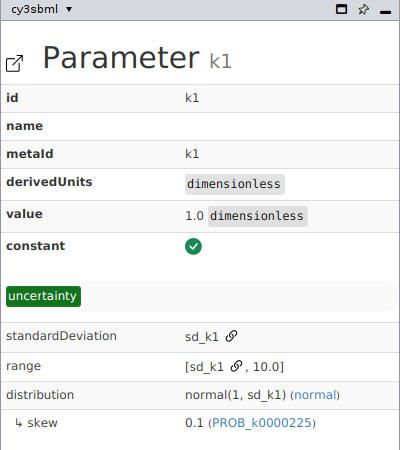
Task: Click link icon inside the range value
Action: [236, 366]
